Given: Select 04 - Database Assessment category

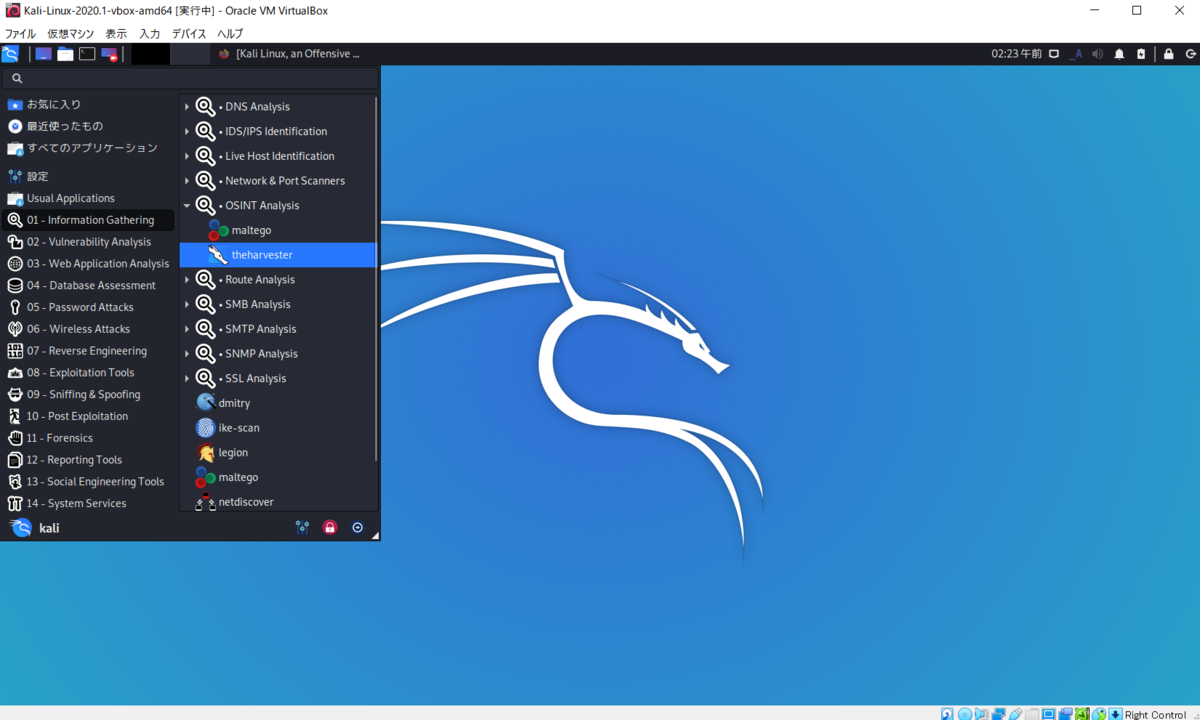Looking at the screenshot, I should pyautogui.click(x=89, y=285).
